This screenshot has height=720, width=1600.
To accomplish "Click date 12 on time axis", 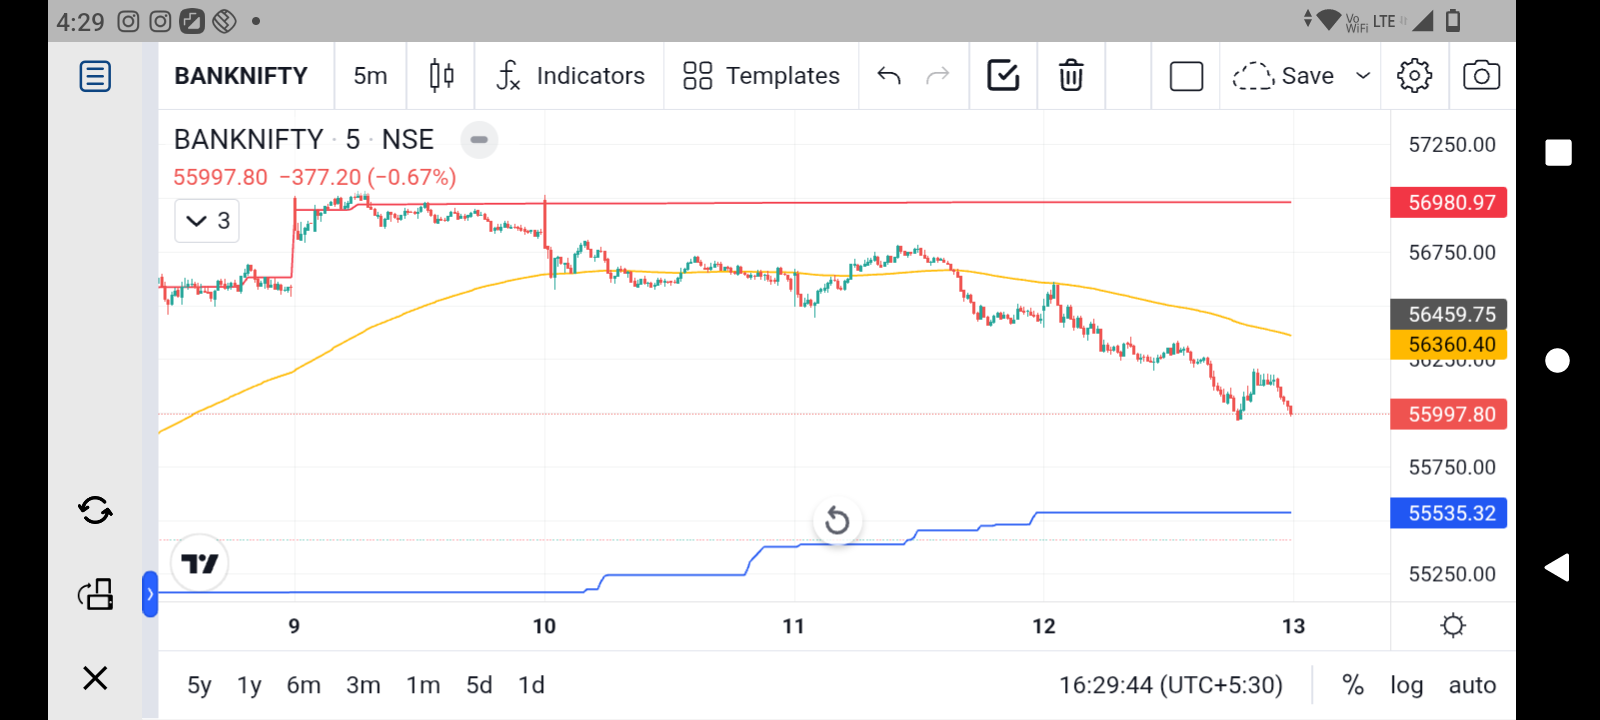I will [1044, 626].
